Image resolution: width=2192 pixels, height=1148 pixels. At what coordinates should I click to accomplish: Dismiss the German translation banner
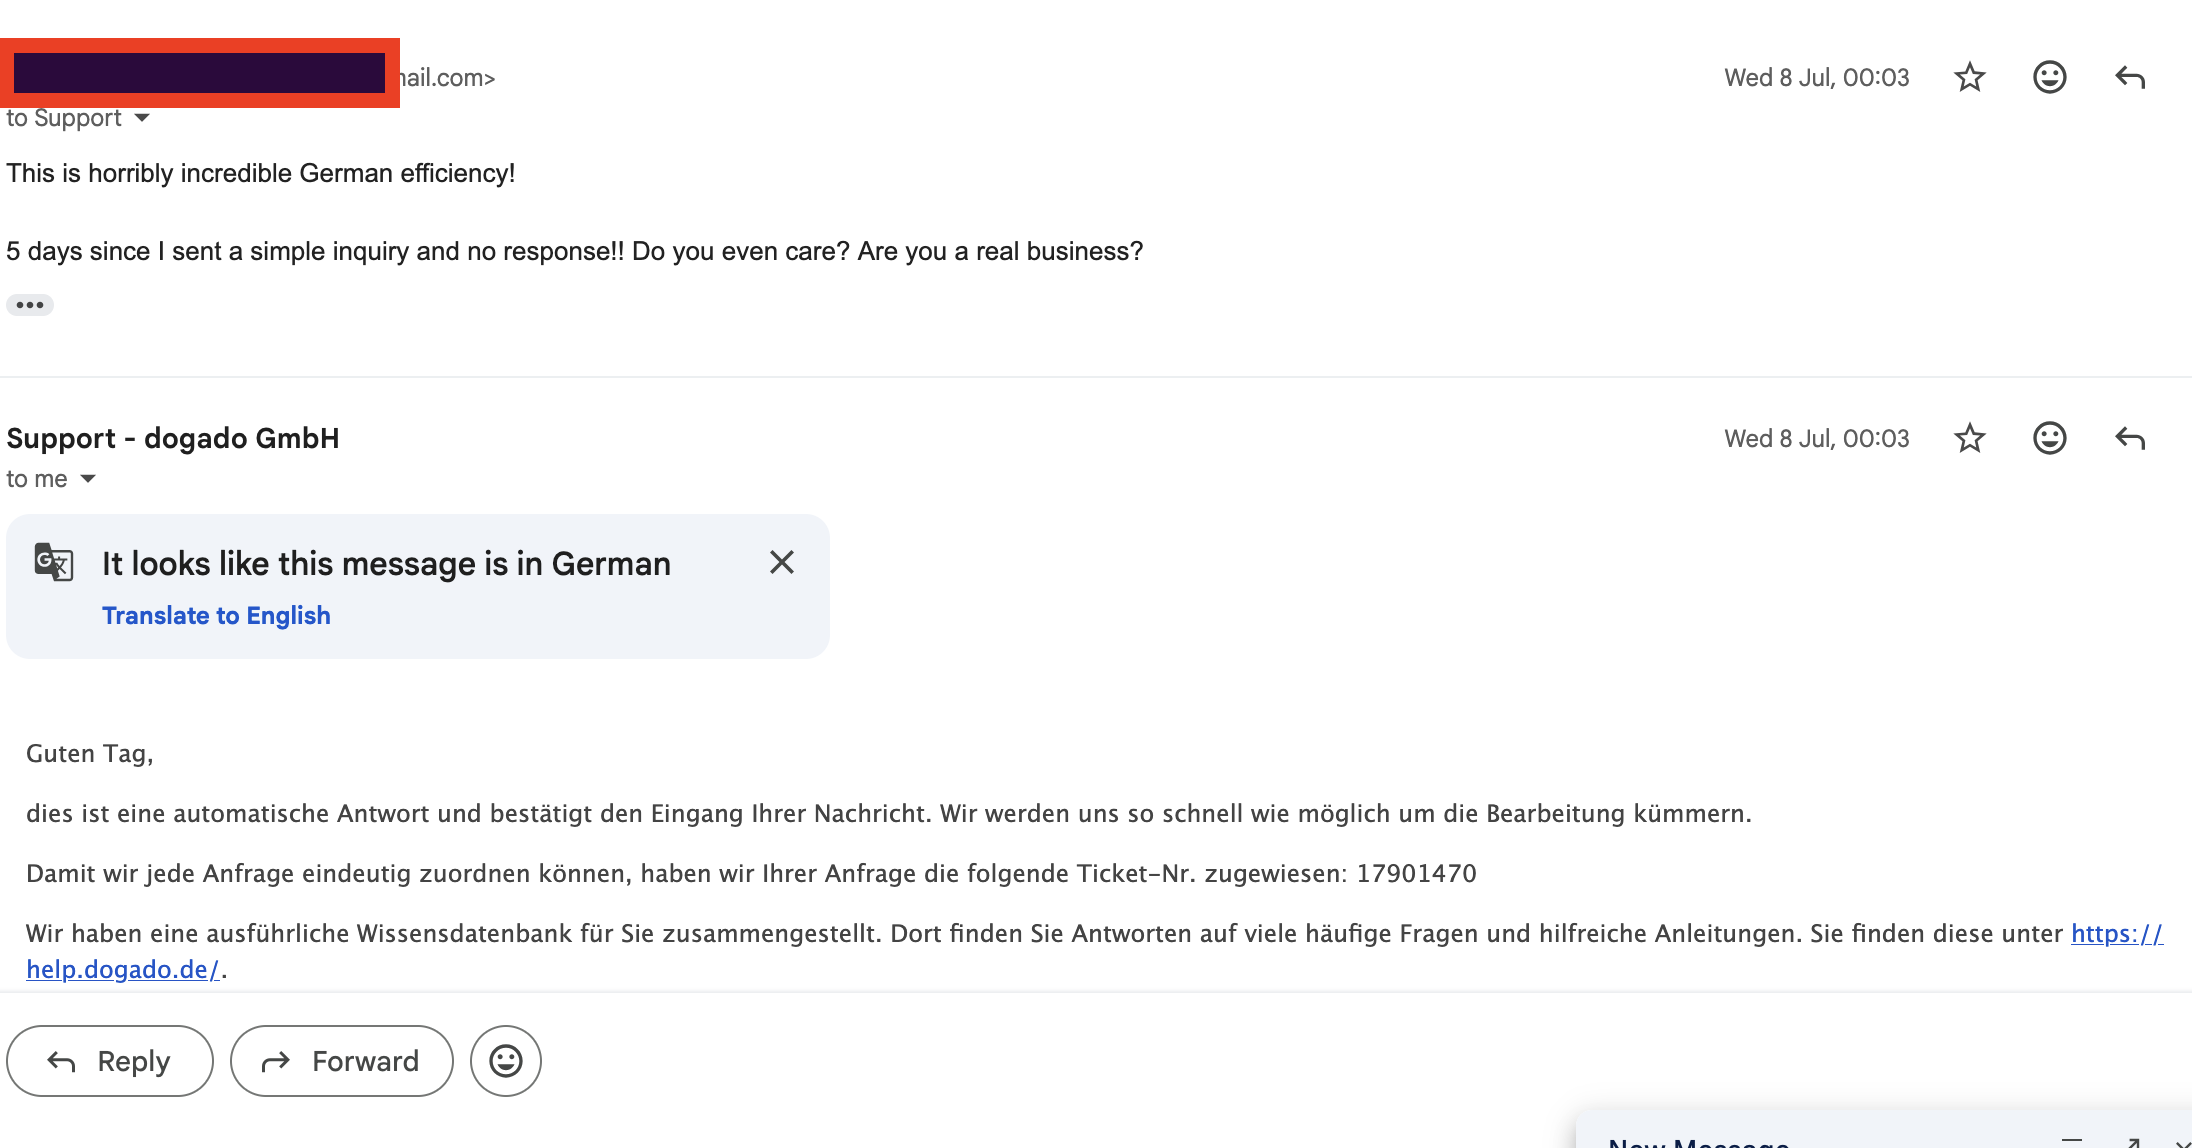[x=782, y=562]
